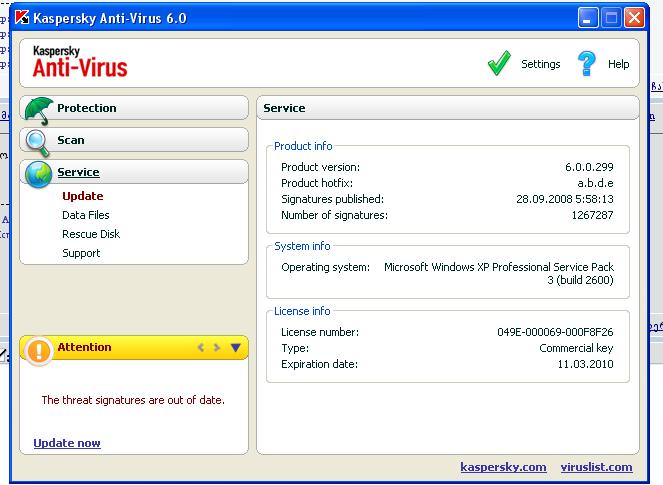Screen dimensions: 663x485
Task: Open Support in the Service list
Action: pos(81,253)
